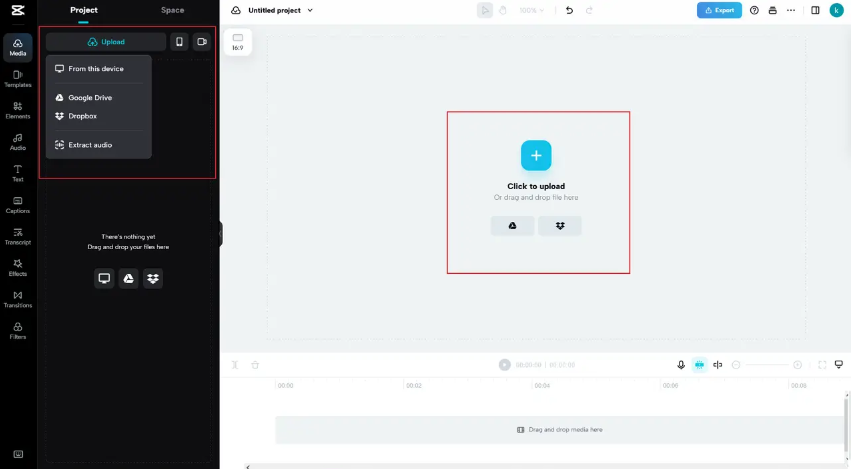This screenshot has height=469, width=851.
Task: Choose Dropbox menu item
Action: click(98, 116)
